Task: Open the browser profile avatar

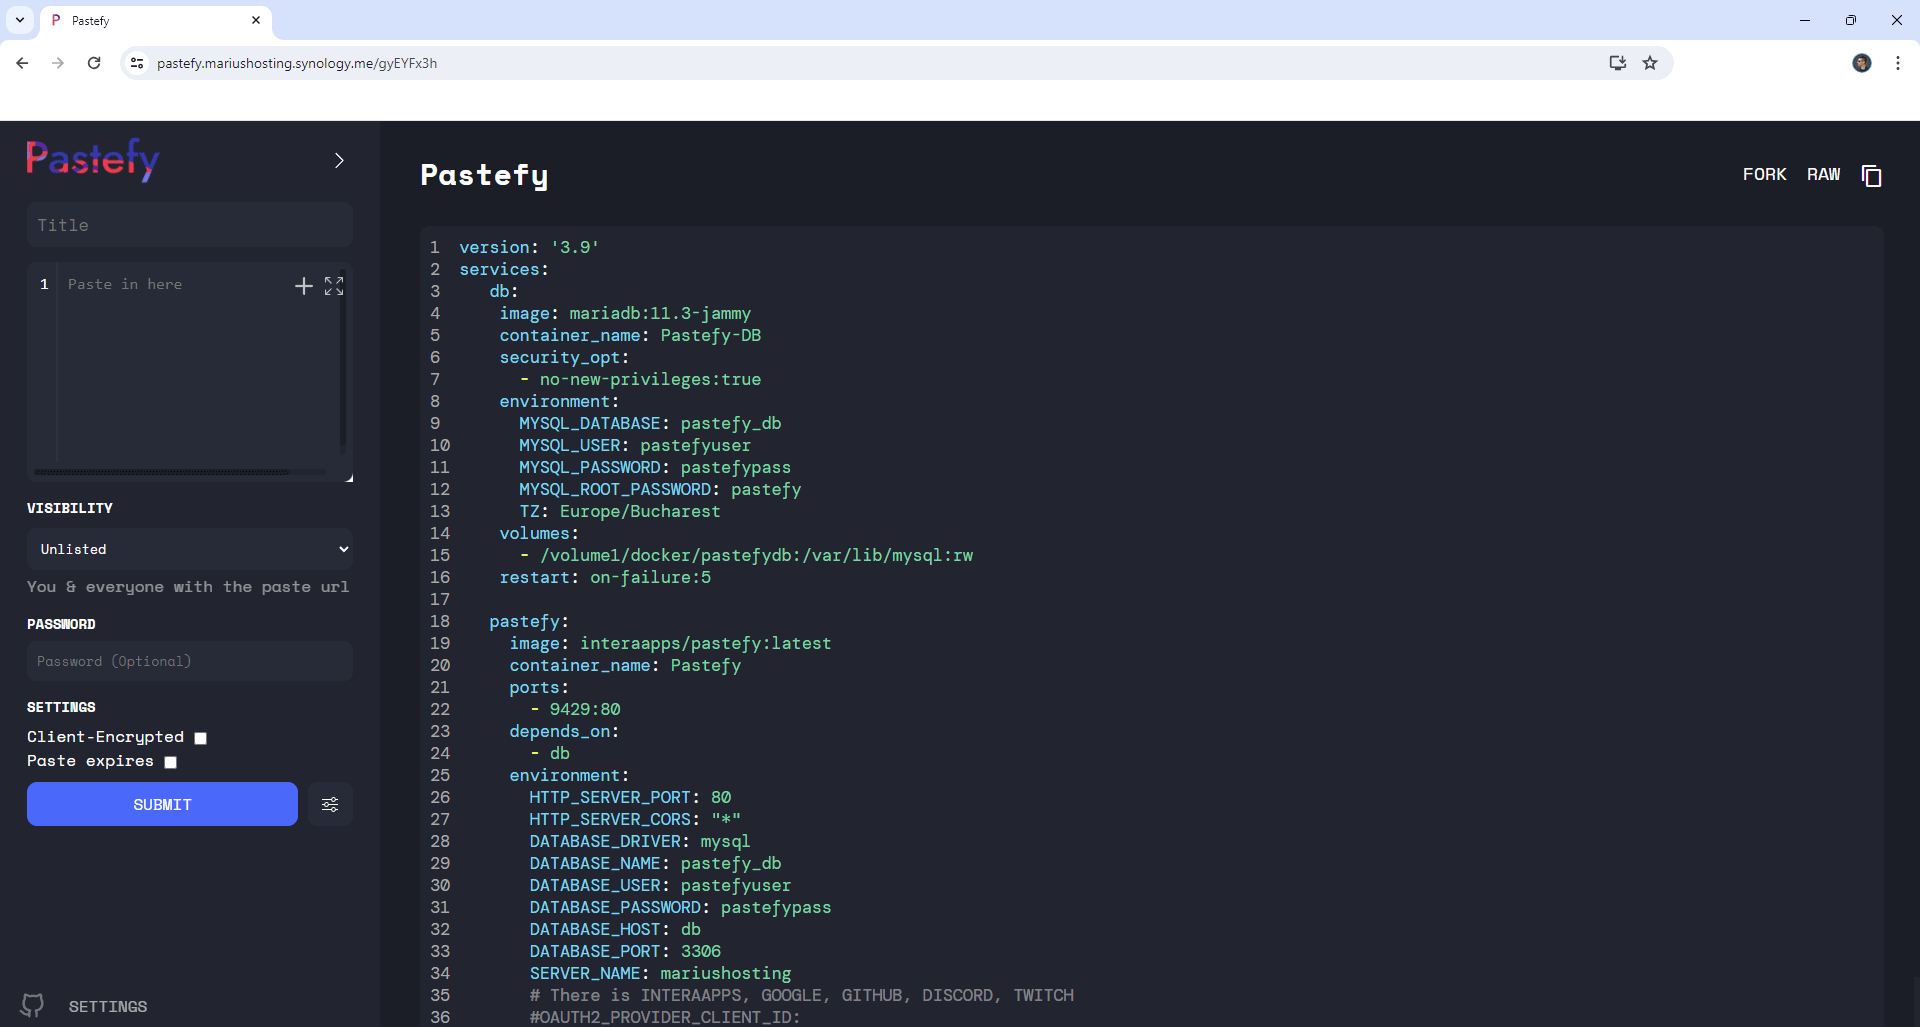Action: [1862, 63]
